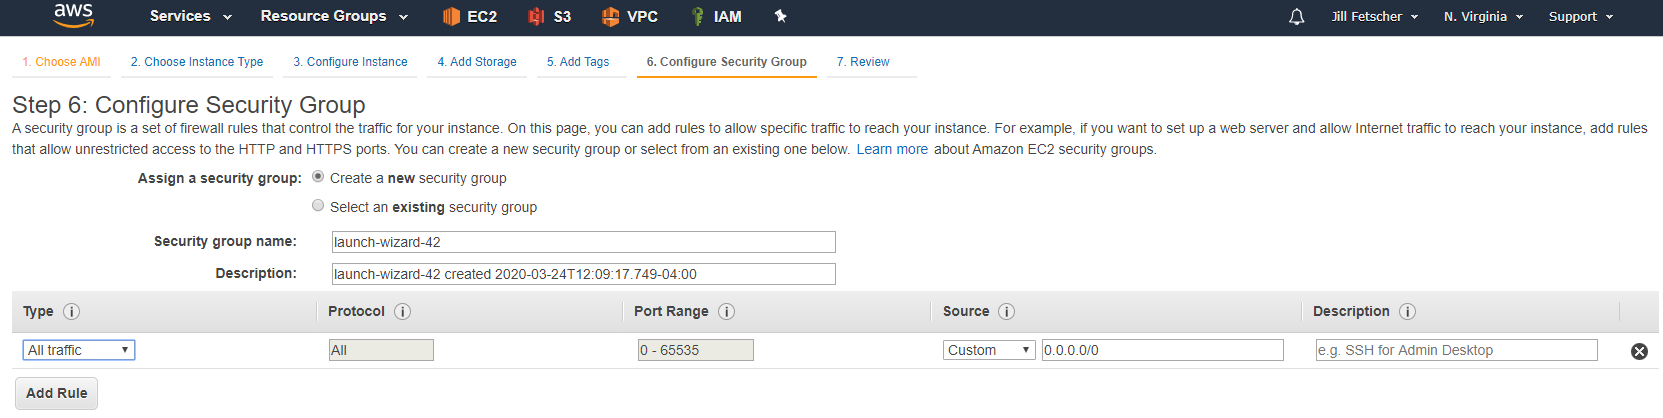This screenshot has height=418, width=1663.
Task: Click the AWS logo home icon
Action: pyautogui.click(x=73, y=15)
